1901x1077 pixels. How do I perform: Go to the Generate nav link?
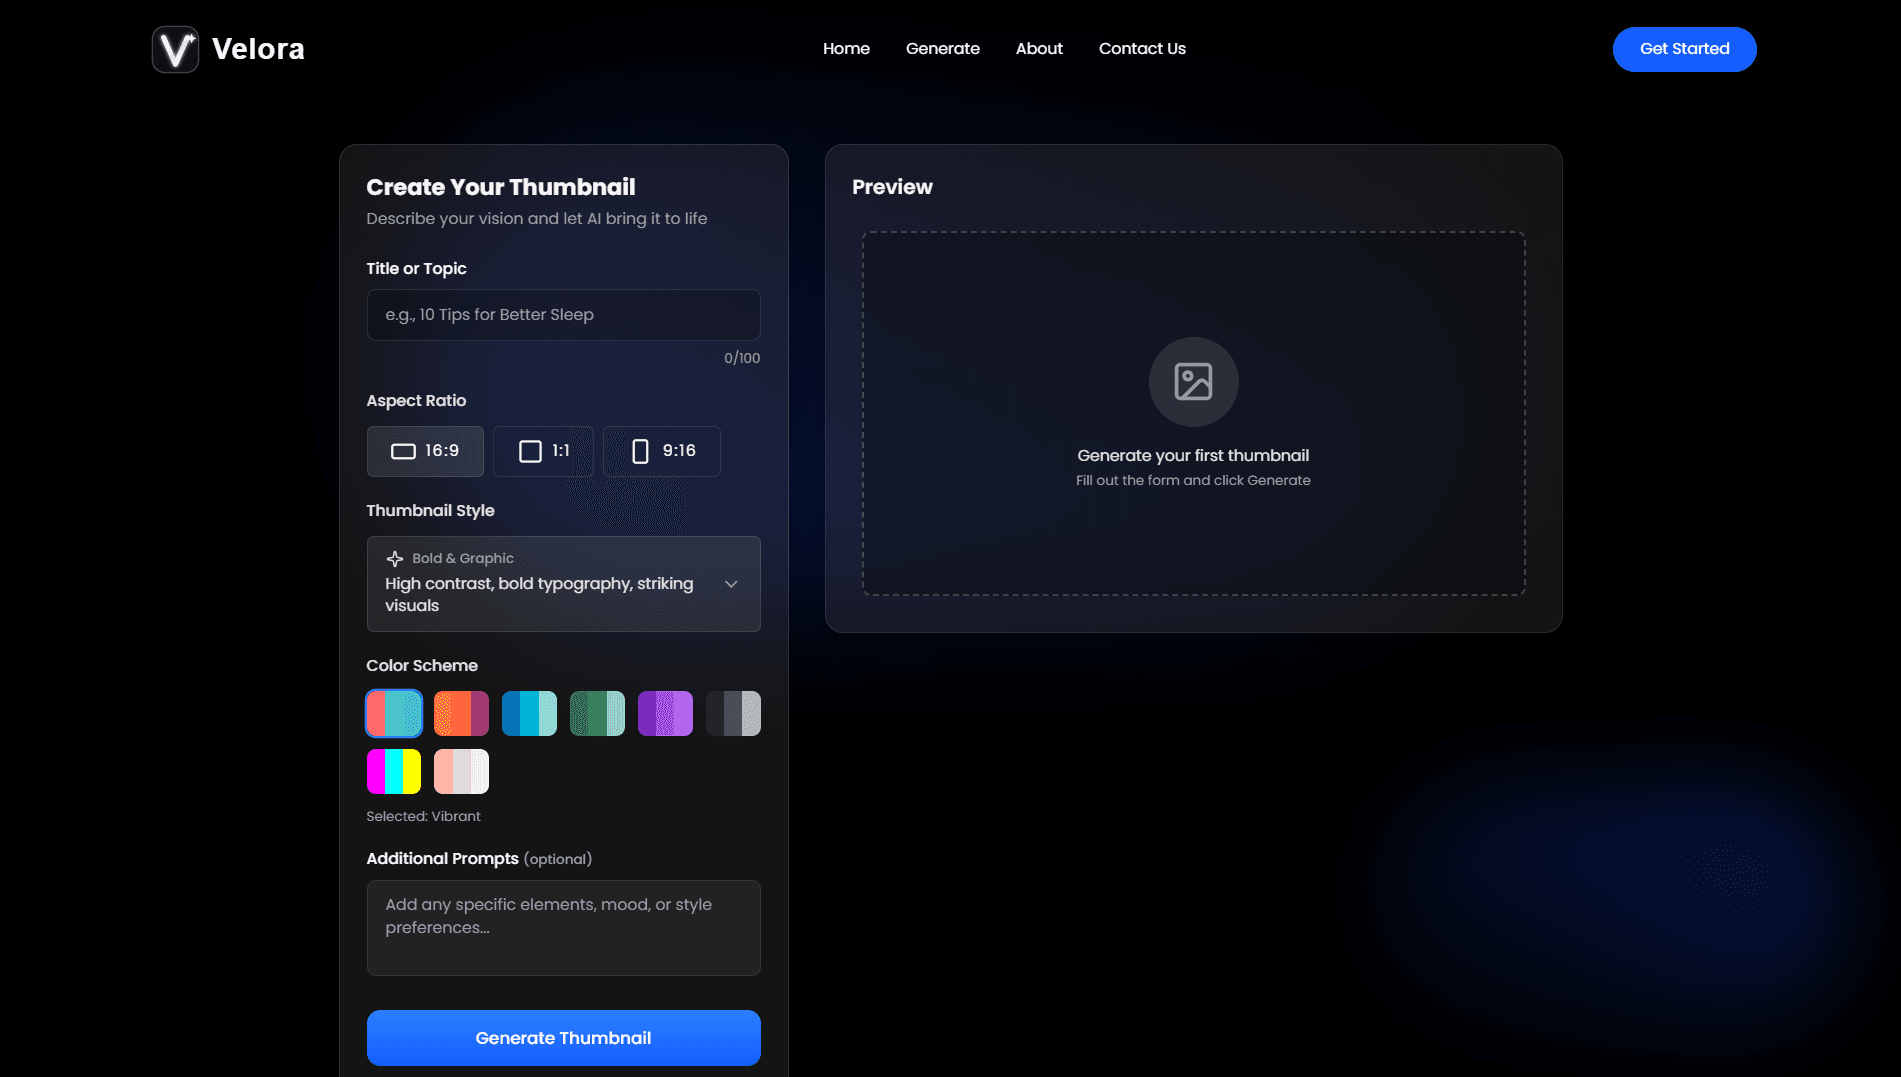click(x=942, y=49)
